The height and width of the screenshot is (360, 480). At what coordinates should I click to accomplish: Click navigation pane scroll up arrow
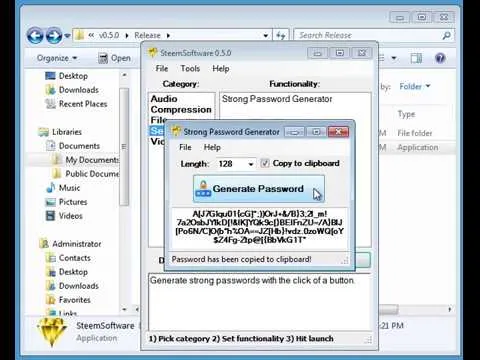124,75
